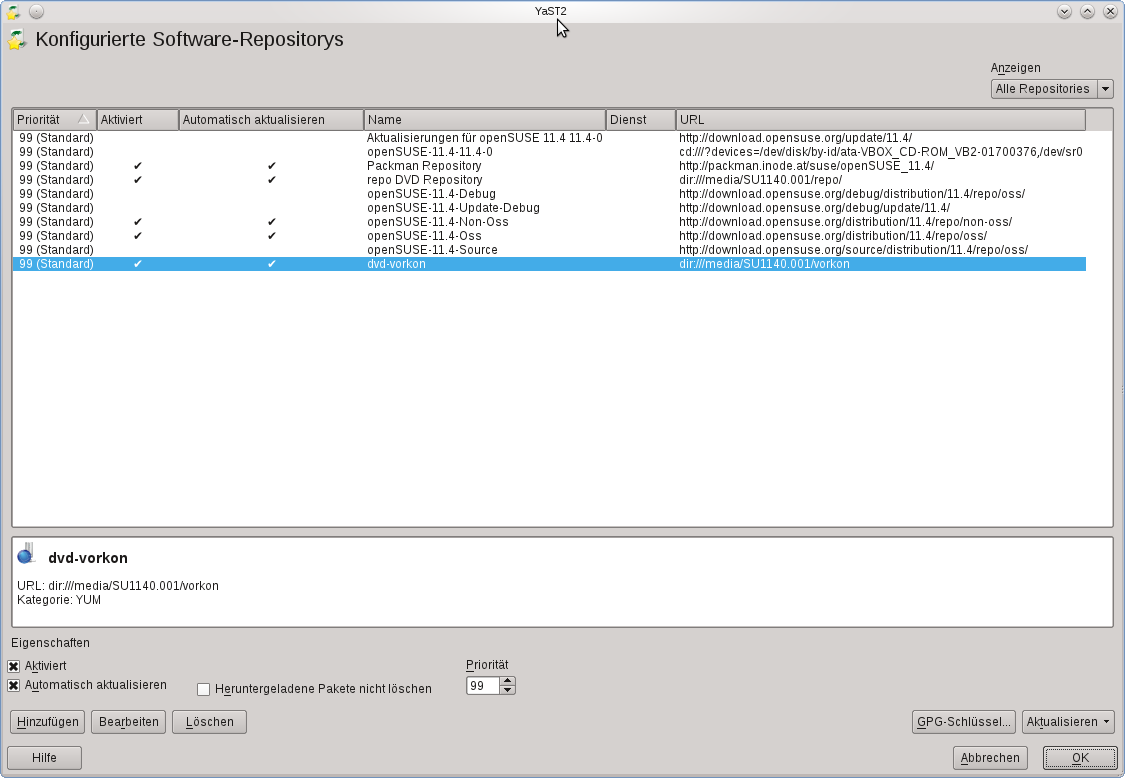
Task: Toggle the Aktiviert checkbox under Eigenschaften
Action: 14,667
